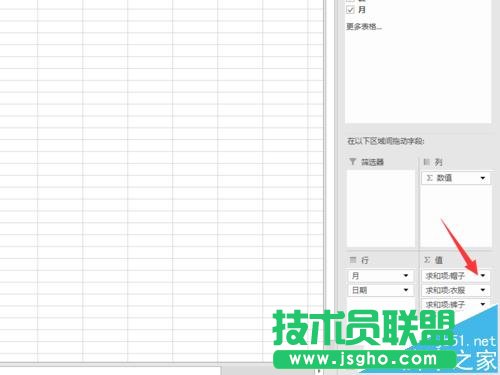This screenshot has width=500, height=375.
Task: Select the 求和项:衣服 field text
Action: pyautogui.click(x=445, y=290)
